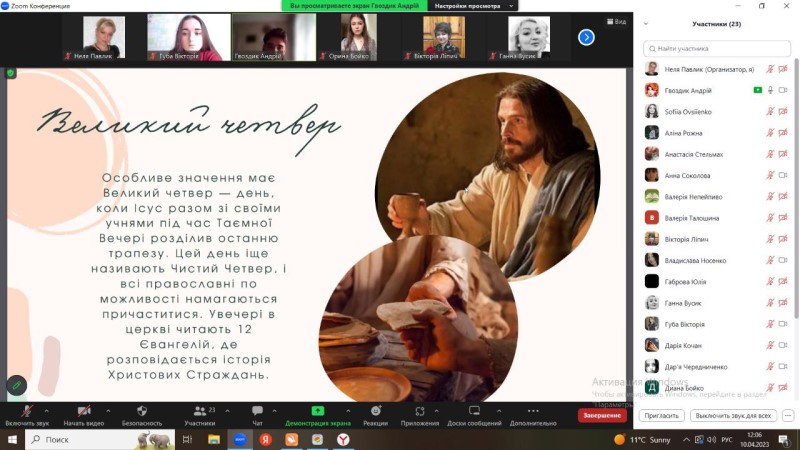Focus the Найти участника search field
The height and width of the screenshot is (450, 800).
coord(717,48)
